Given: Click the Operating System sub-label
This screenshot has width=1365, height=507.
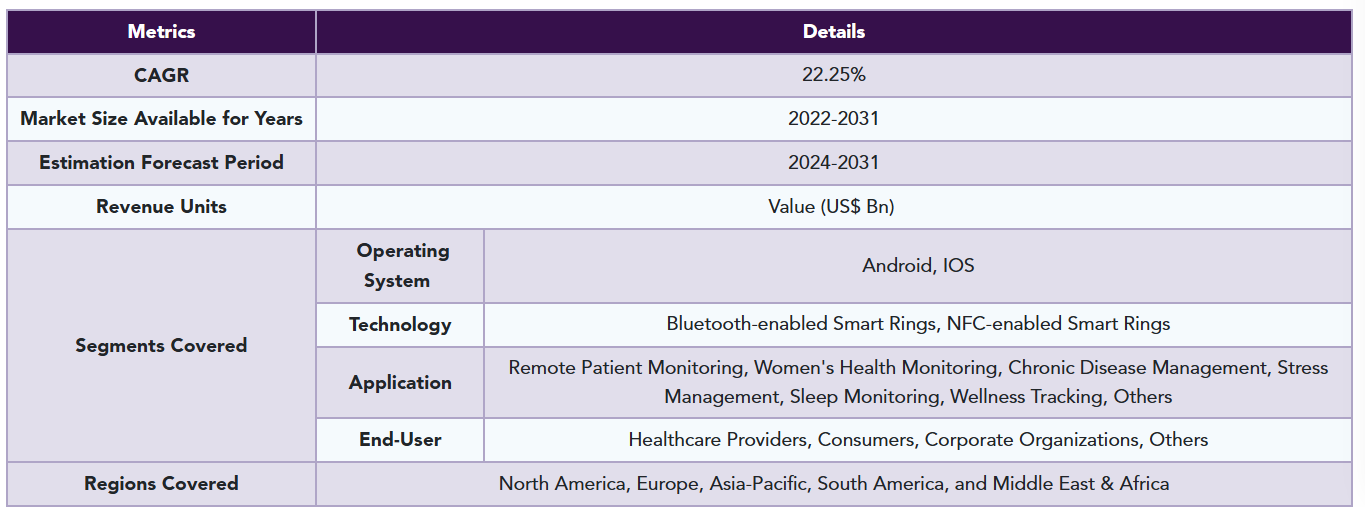Looking at the screenshot, I should point(400,266).
